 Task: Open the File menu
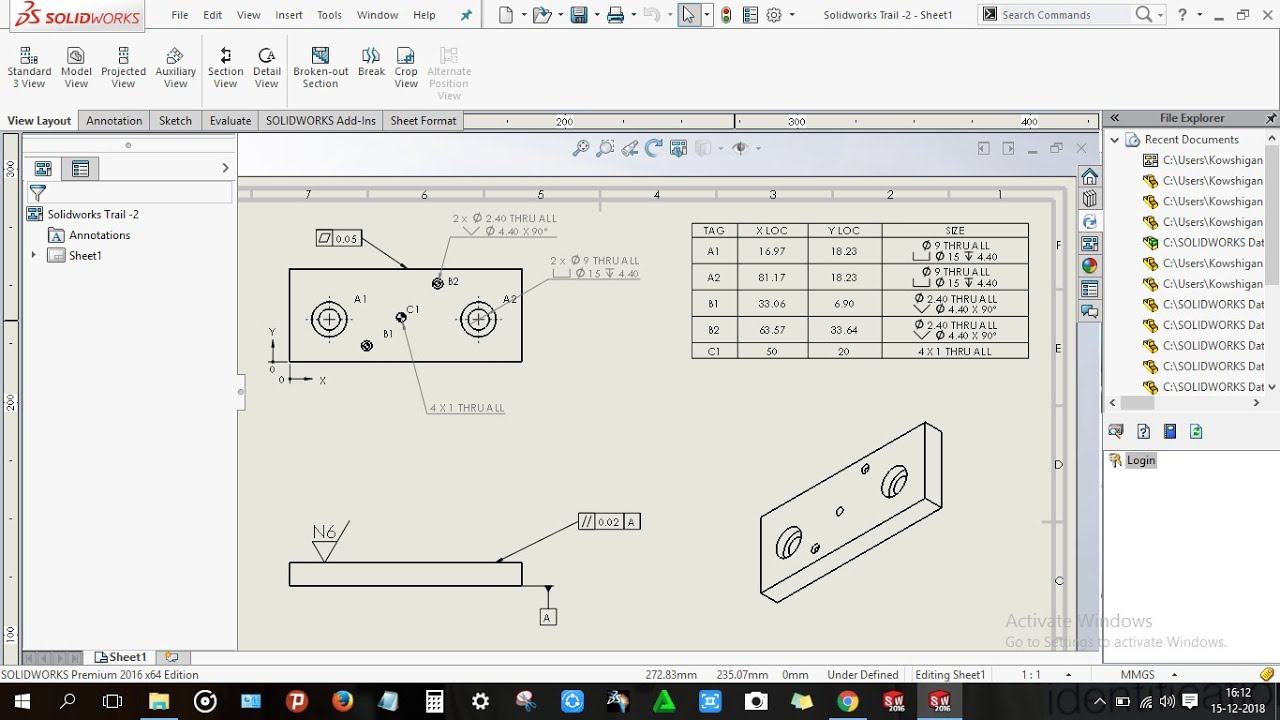[179, 15]
